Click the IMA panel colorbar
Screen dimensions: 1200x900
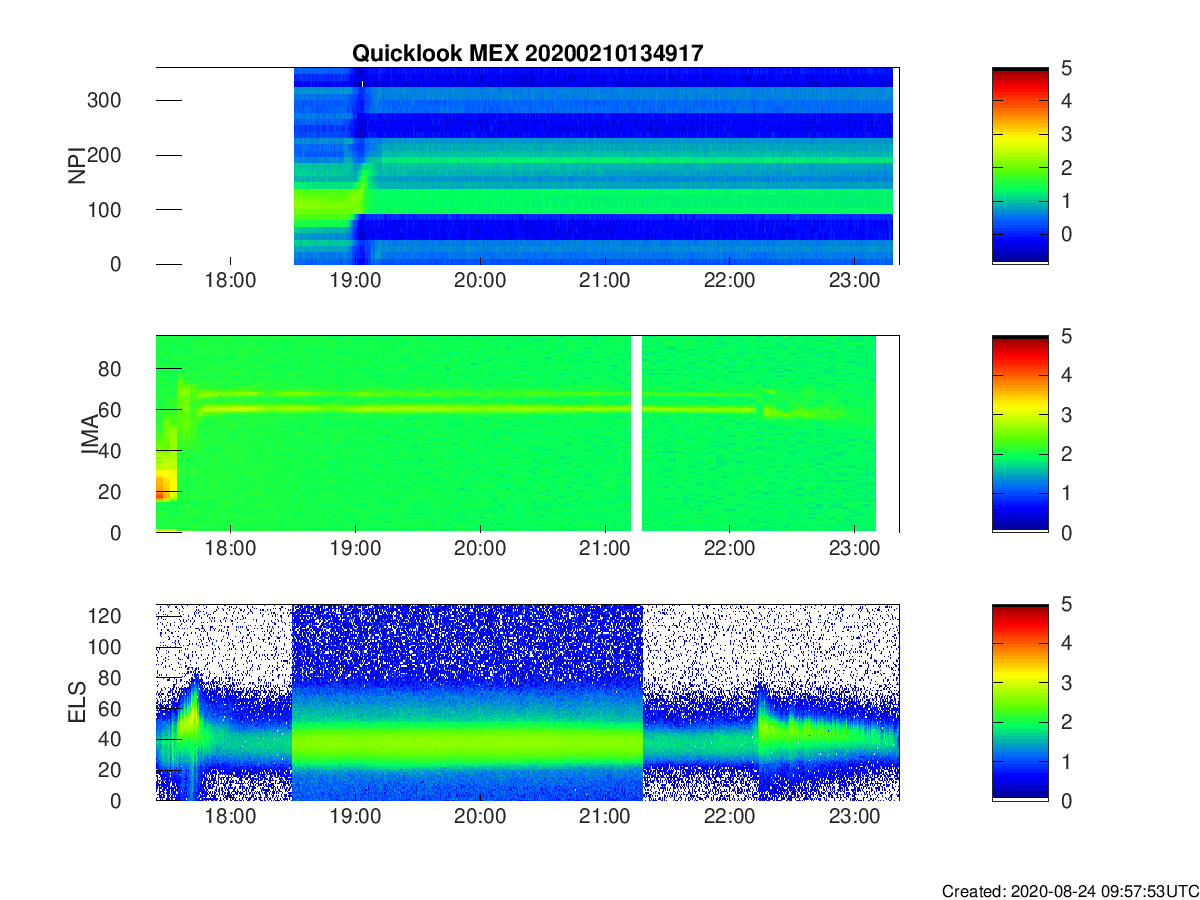1020,434
